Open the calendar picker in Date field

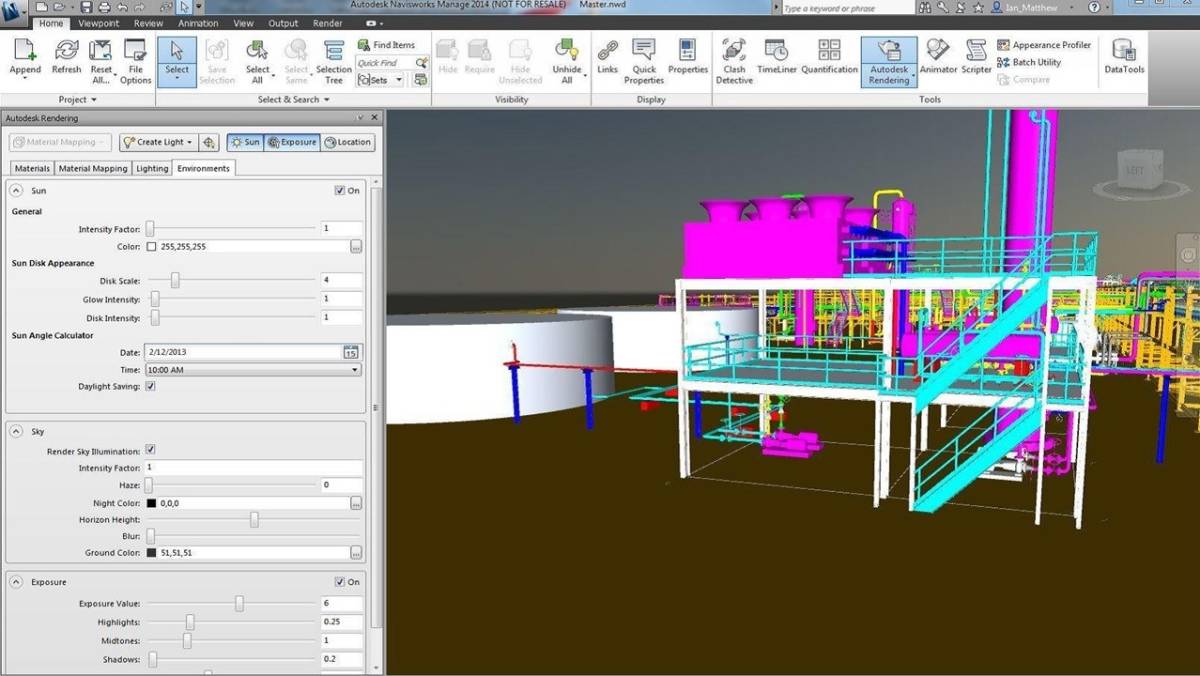[351, 352]
